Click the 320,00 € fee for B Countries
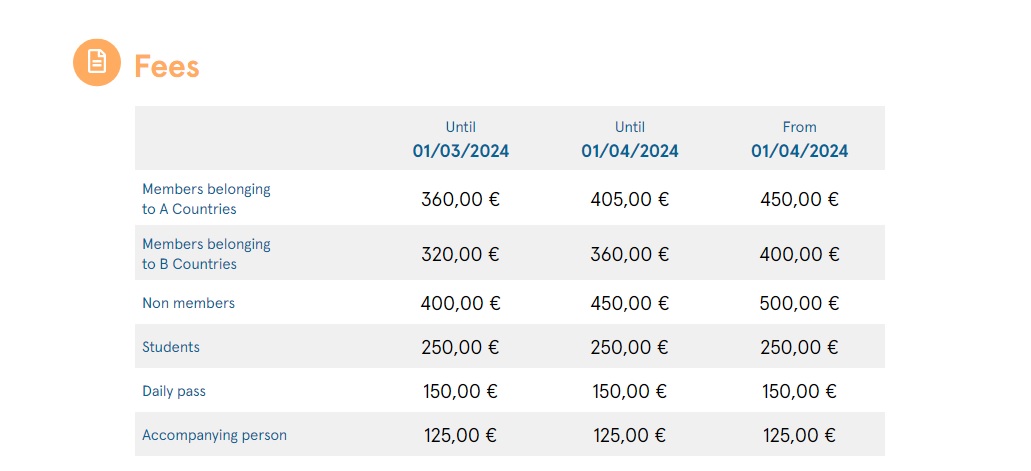1031x471 pixels. pos(461,254)
